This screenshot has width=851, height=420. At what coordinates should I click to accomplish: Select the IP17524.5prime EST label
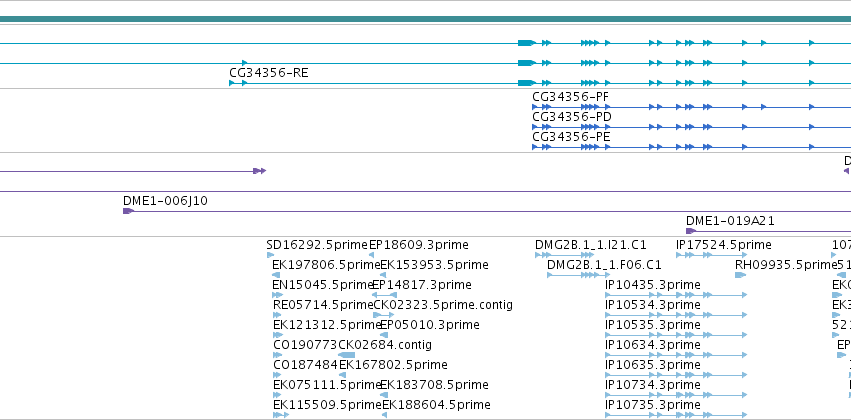(x=723, y=245)
